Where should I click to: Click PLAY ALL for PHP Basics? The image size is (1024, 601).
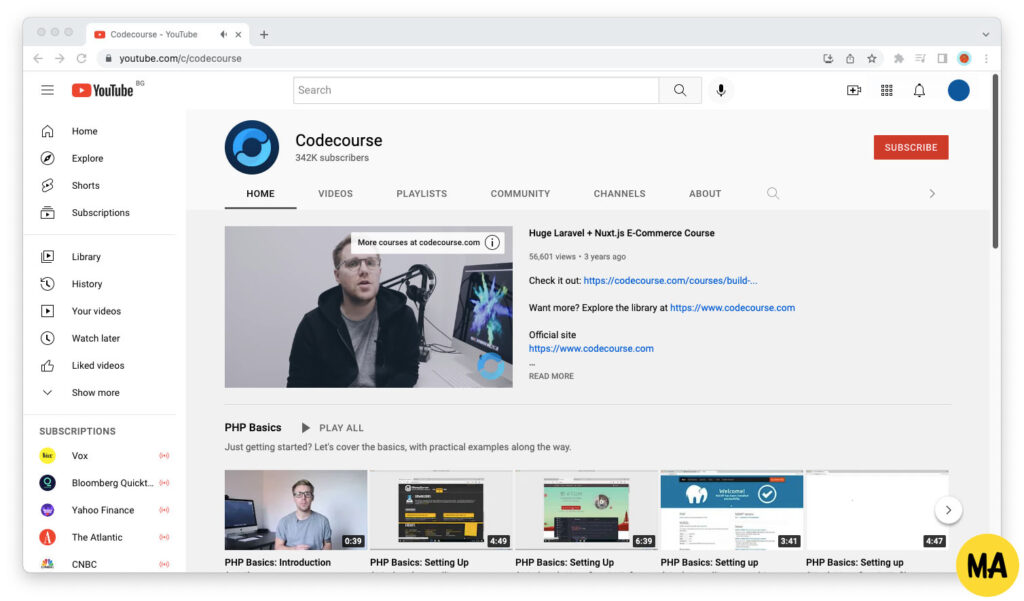pyautogui.click(x=332, y=428)
